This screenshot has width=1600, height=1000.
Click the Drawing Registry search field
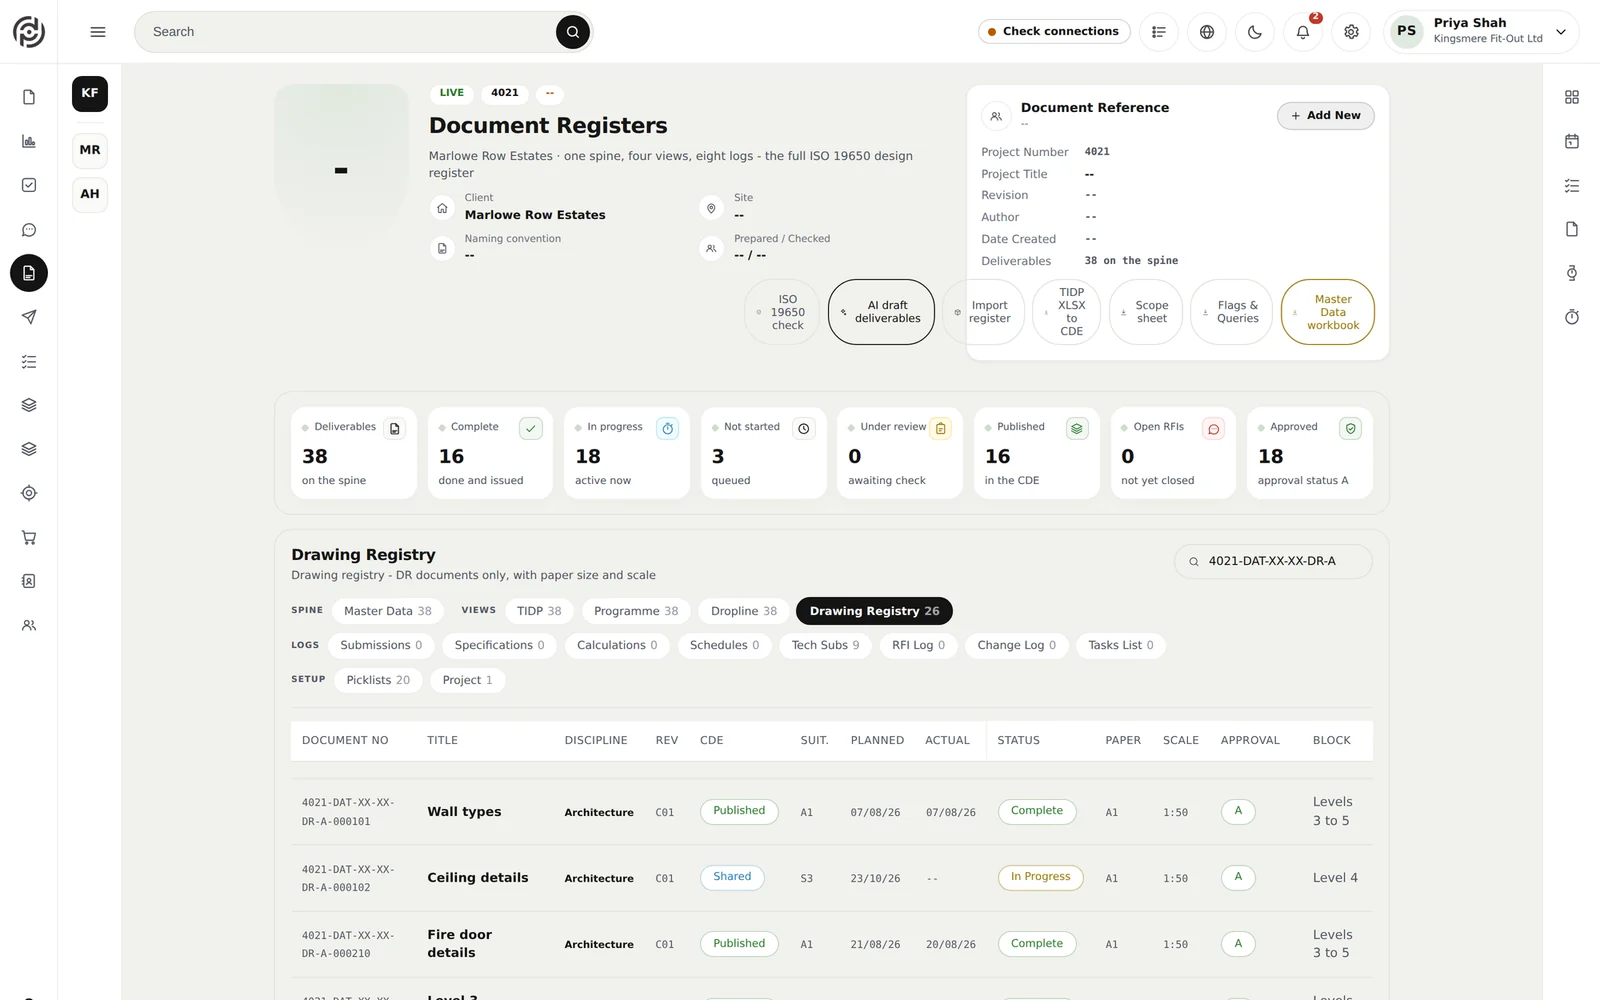pyautogui.click(x=1273, y=561)
